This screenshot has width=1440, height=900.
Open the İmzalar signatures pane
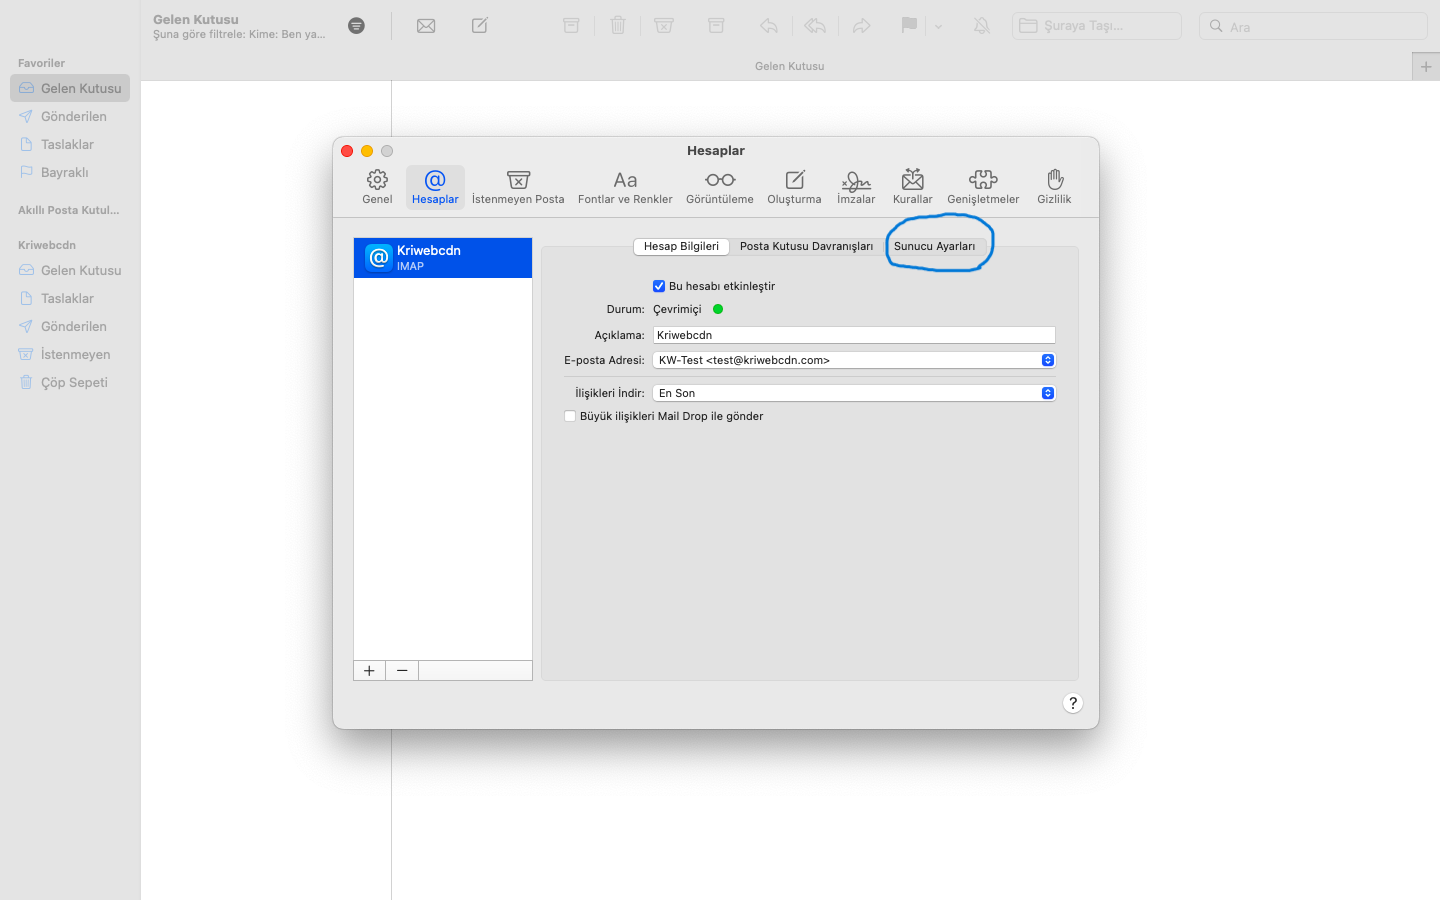tap(856, 186)
